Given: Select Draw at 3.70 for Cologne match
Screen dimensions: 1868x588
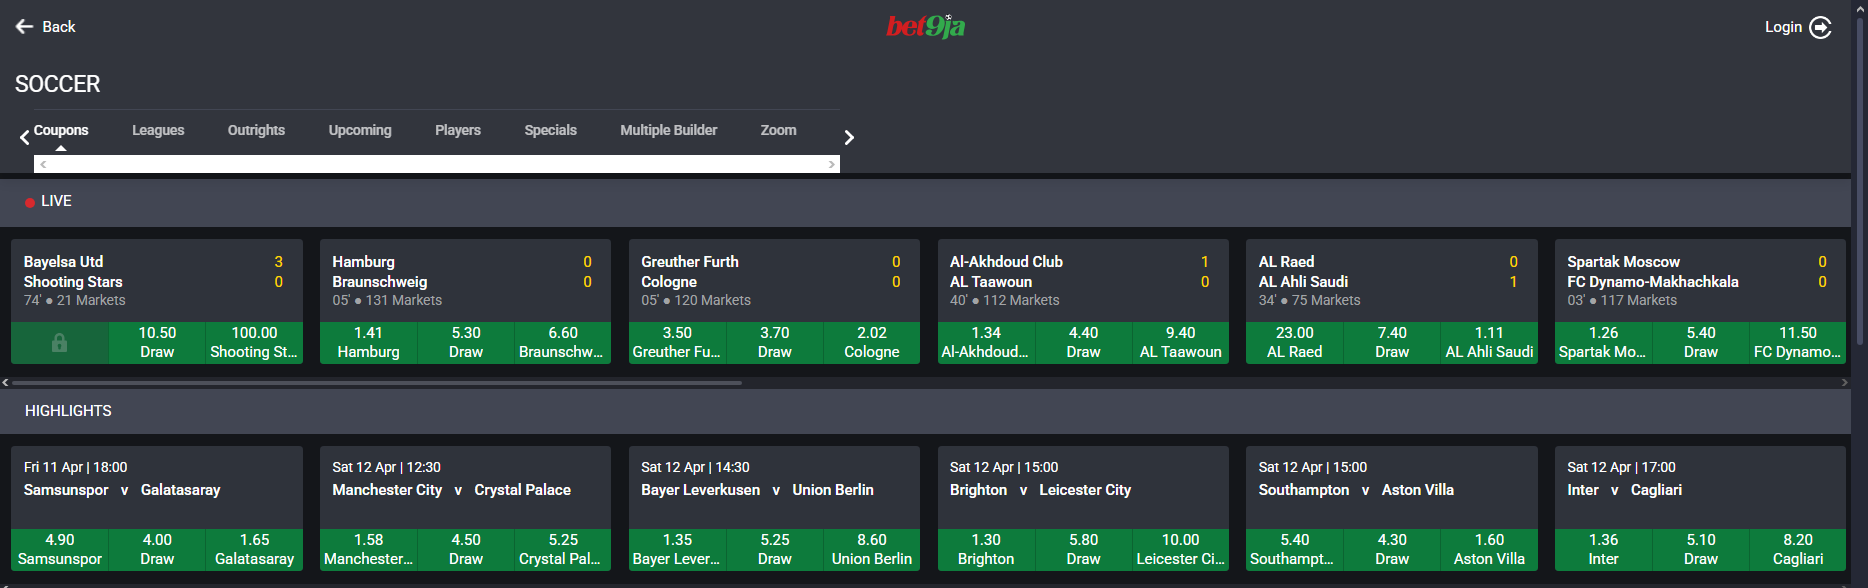Looking at the screenshot, I should click(x=775, y=343).
